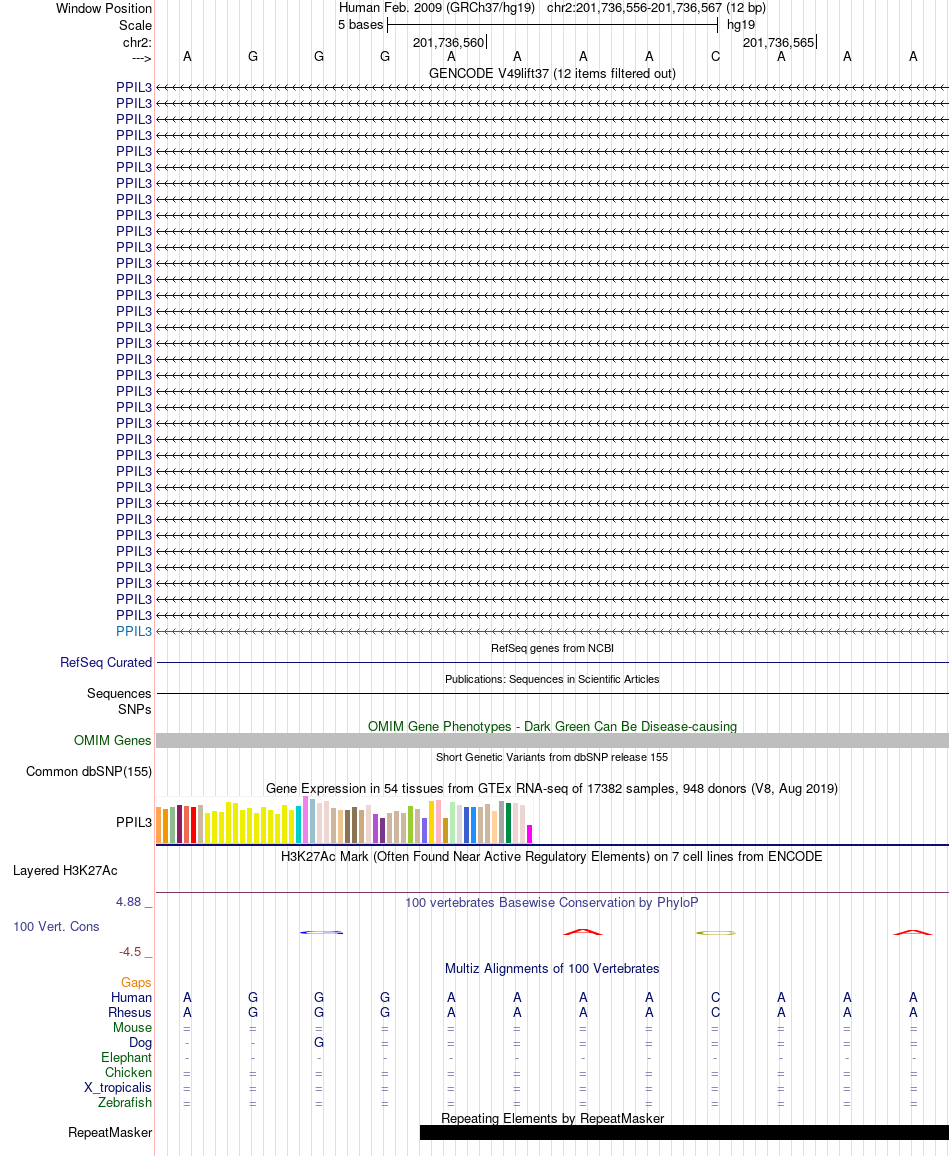Select the Rhesus species row label
950x1156 pixels.
click(130, 1012)
